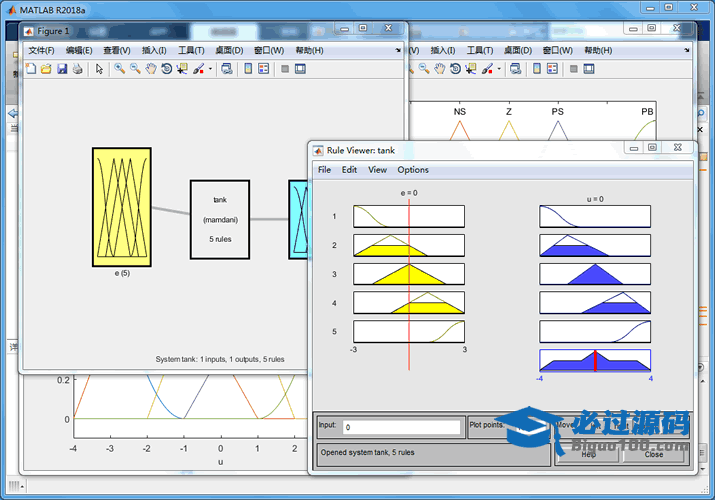Image resolution: width=715 pixels, height=500 pixels.
Task: Select Brush tool in background figure toolbar
Action: (487, 69)
